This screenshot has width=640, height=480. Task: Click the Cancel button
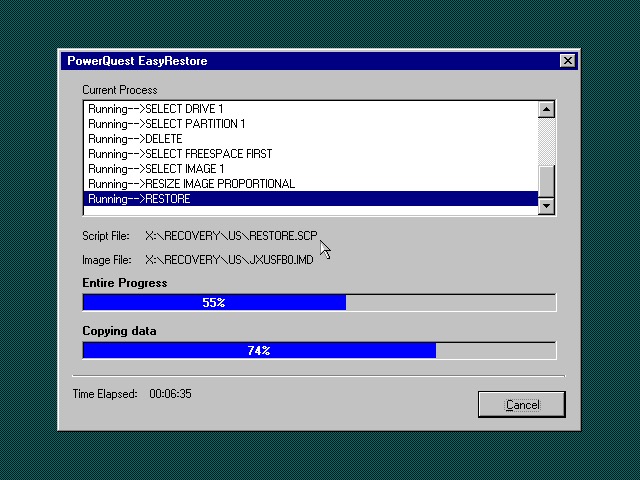pos(522,404)
